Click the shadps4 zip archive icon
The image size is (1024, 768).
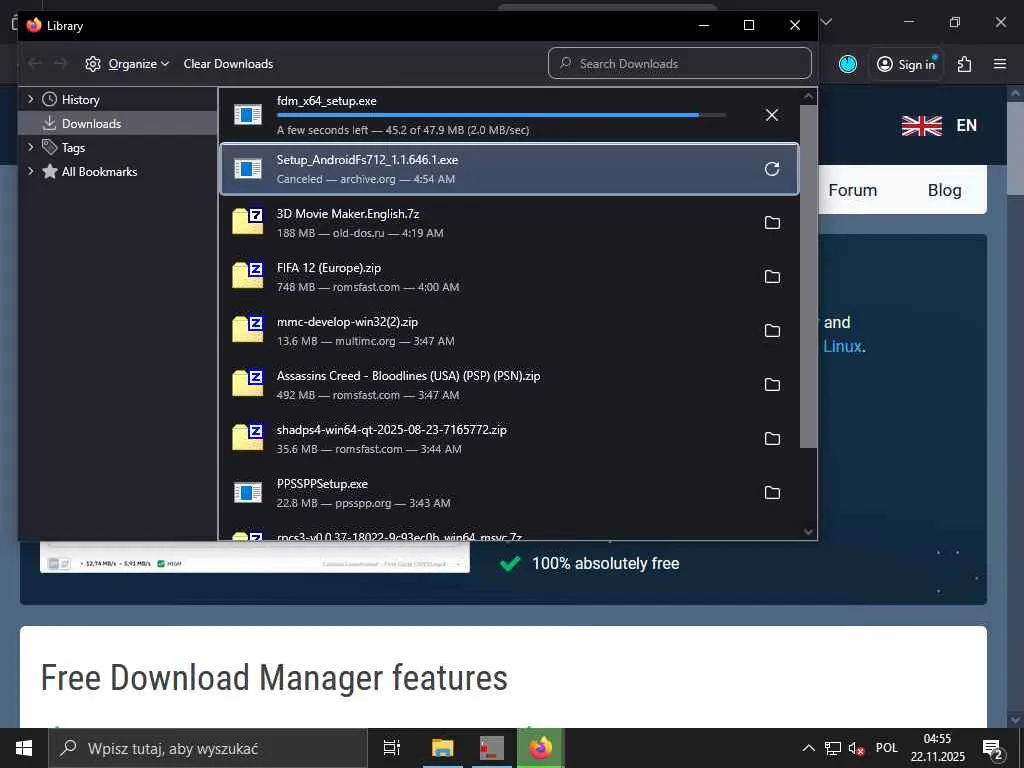click(x=248, y=438)
